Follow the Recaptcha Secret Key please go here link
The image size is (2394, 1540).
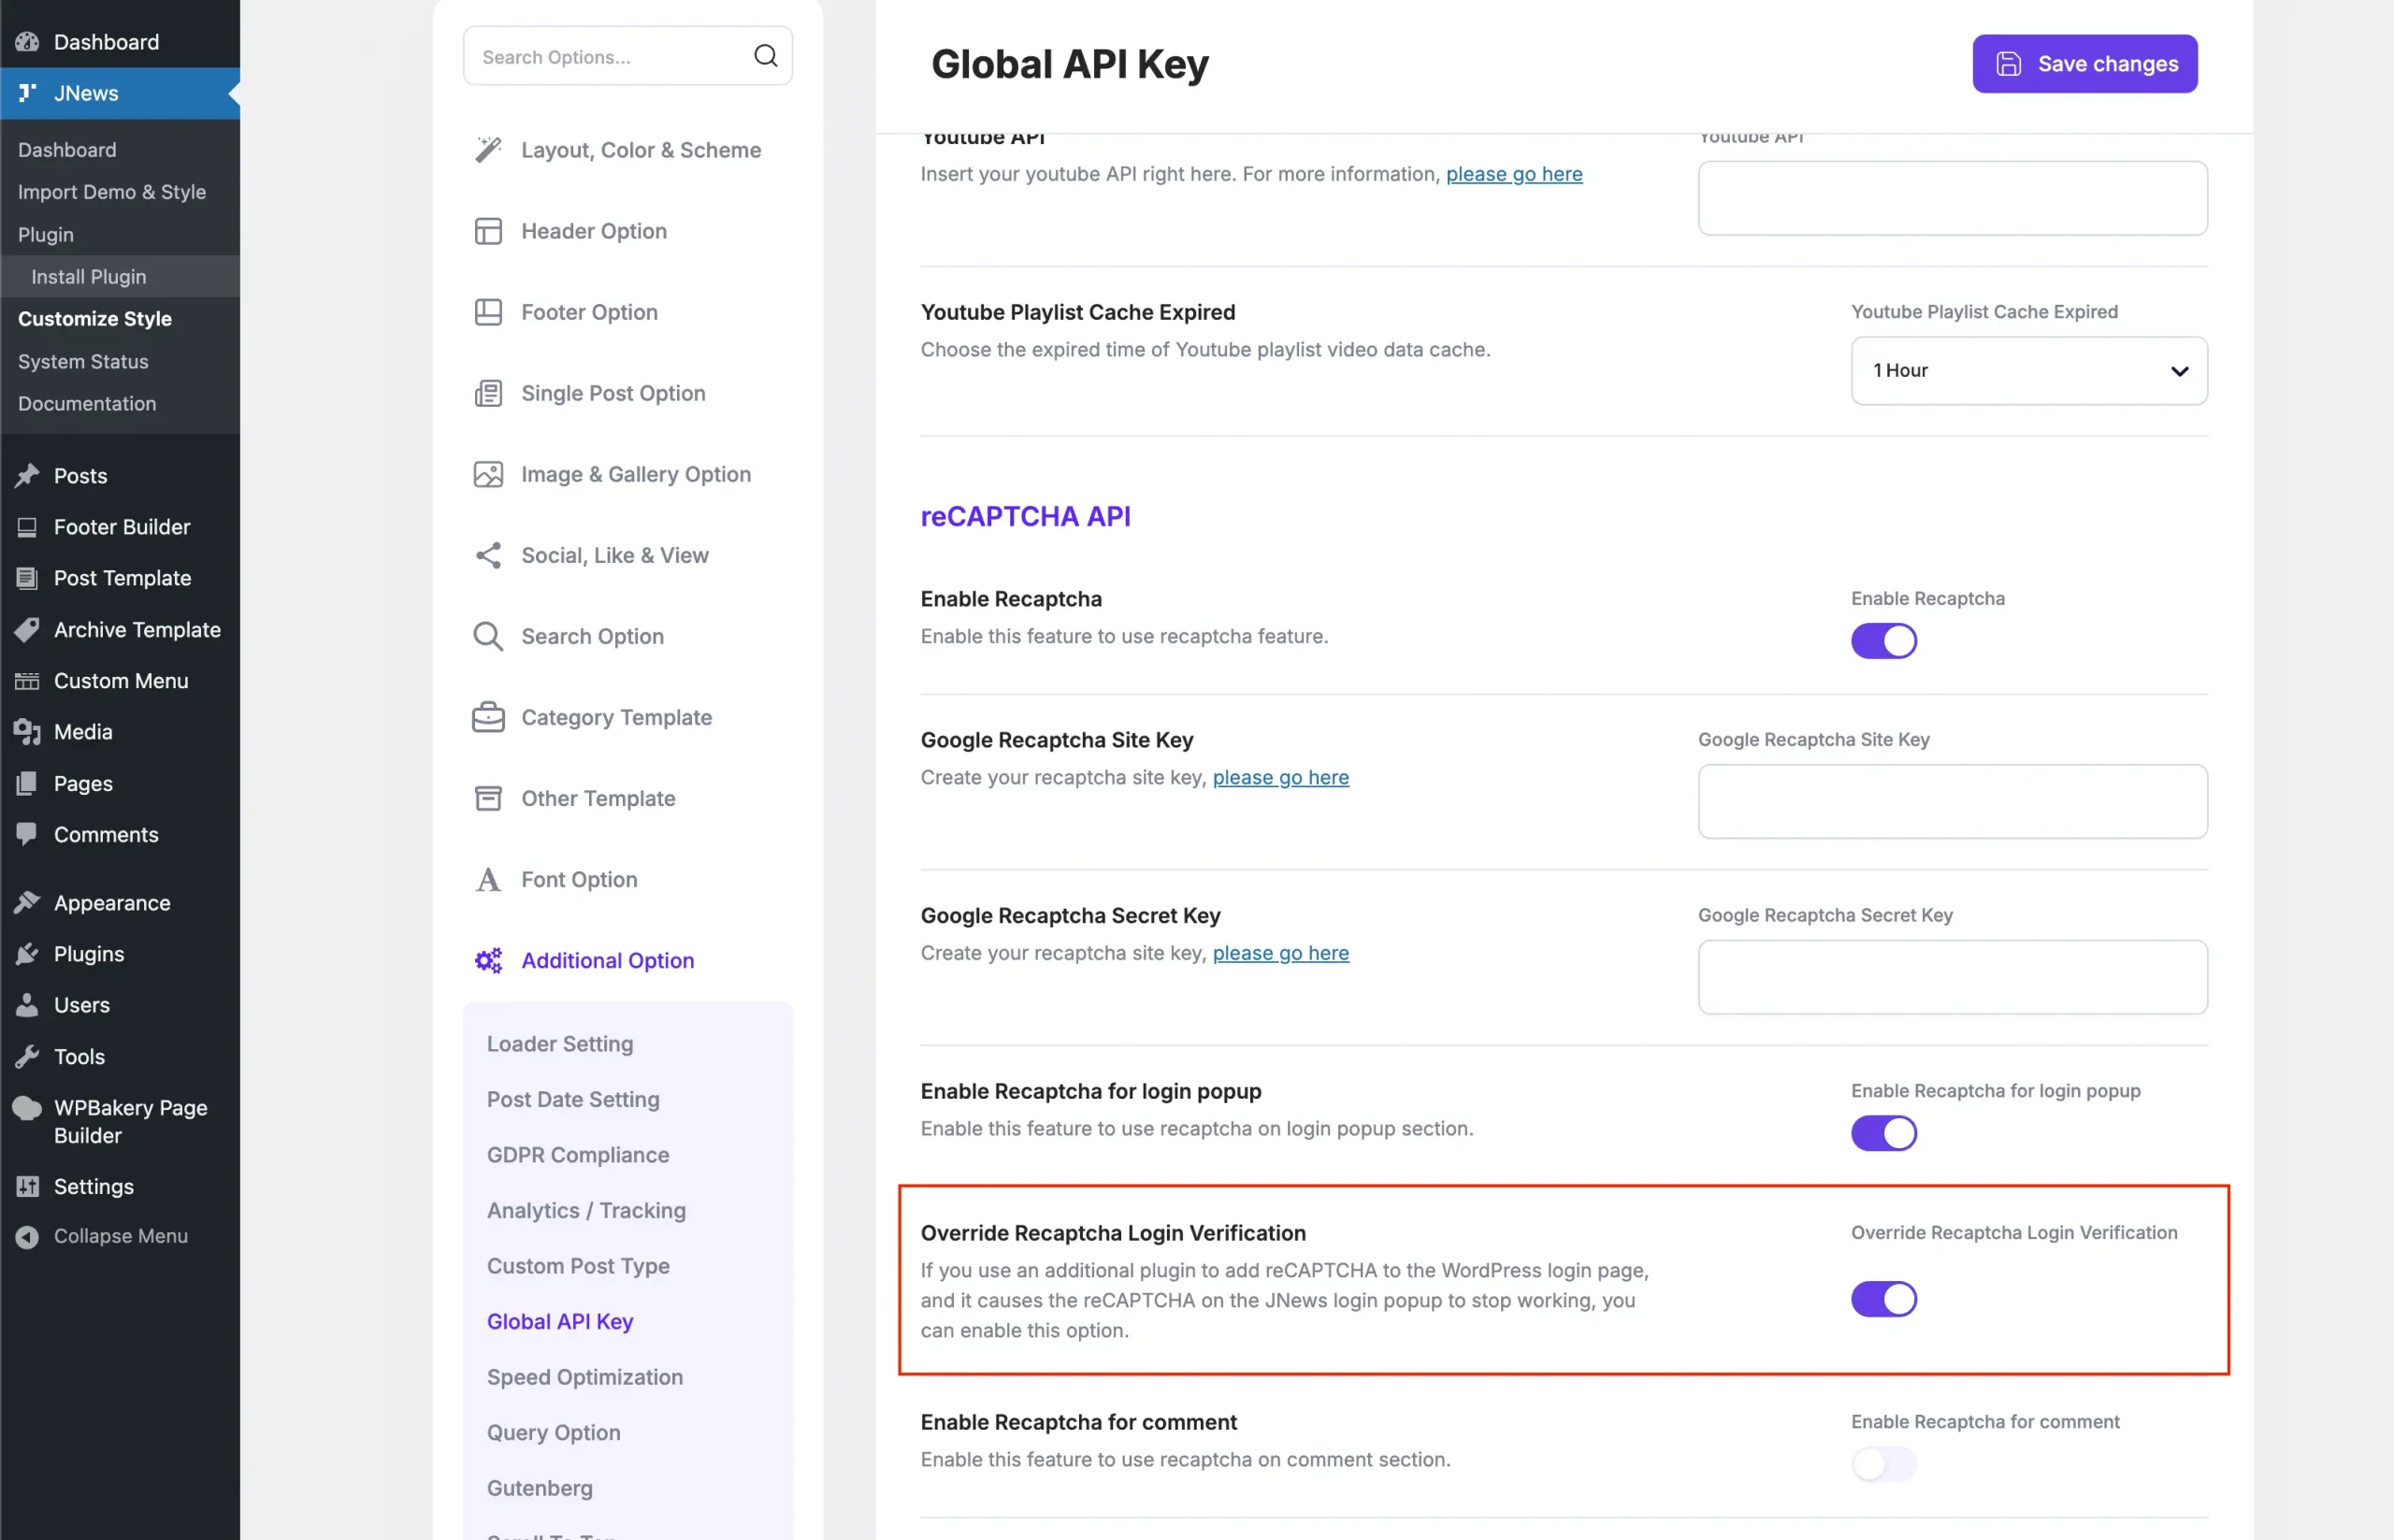(1280, 953)
